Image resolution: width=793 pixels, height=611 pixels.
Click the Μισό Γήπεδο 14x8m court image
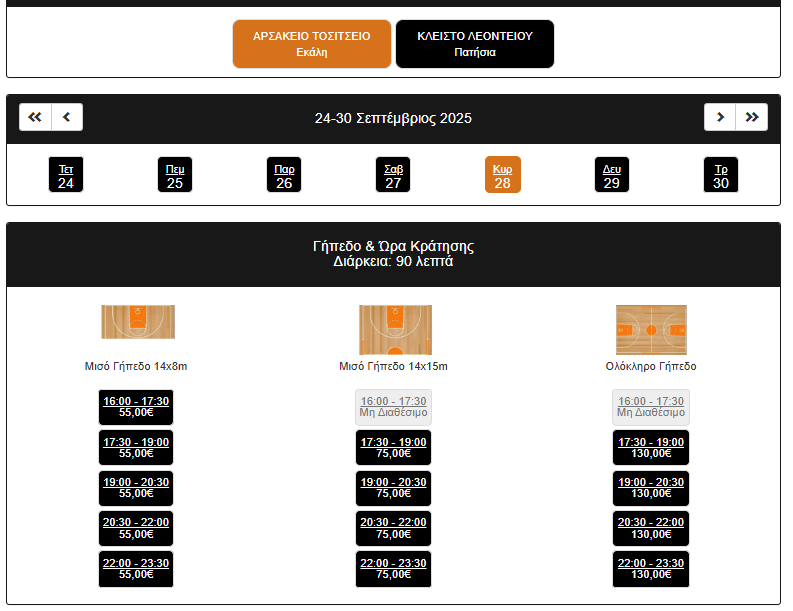point(138,322)
